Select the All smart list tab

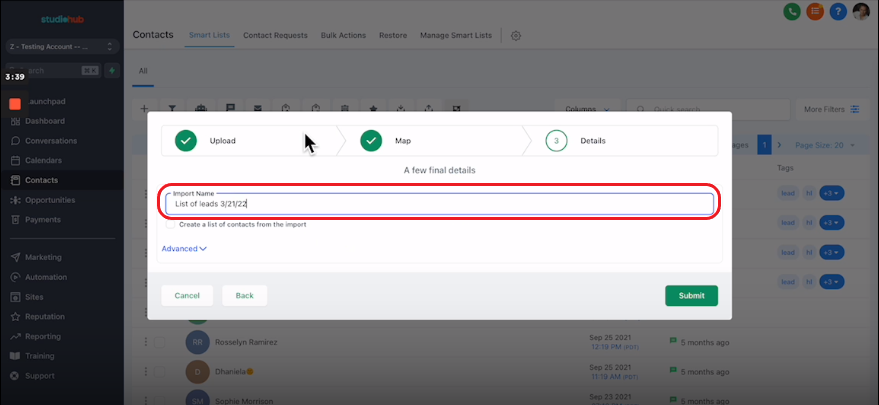(143, 71)
